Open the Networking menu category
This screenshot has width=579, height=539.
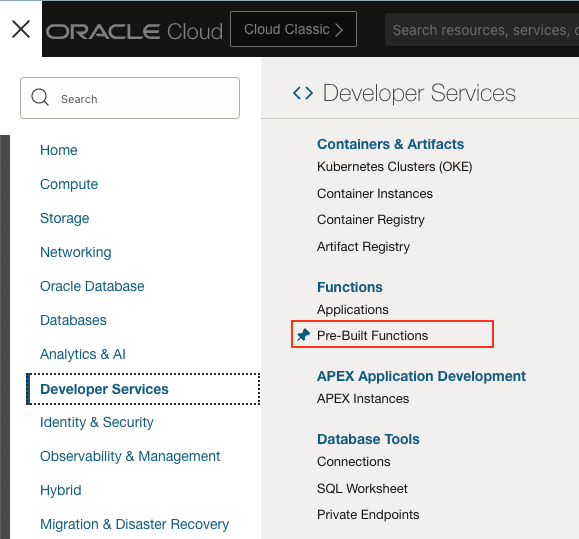click(x=76, y=252)
